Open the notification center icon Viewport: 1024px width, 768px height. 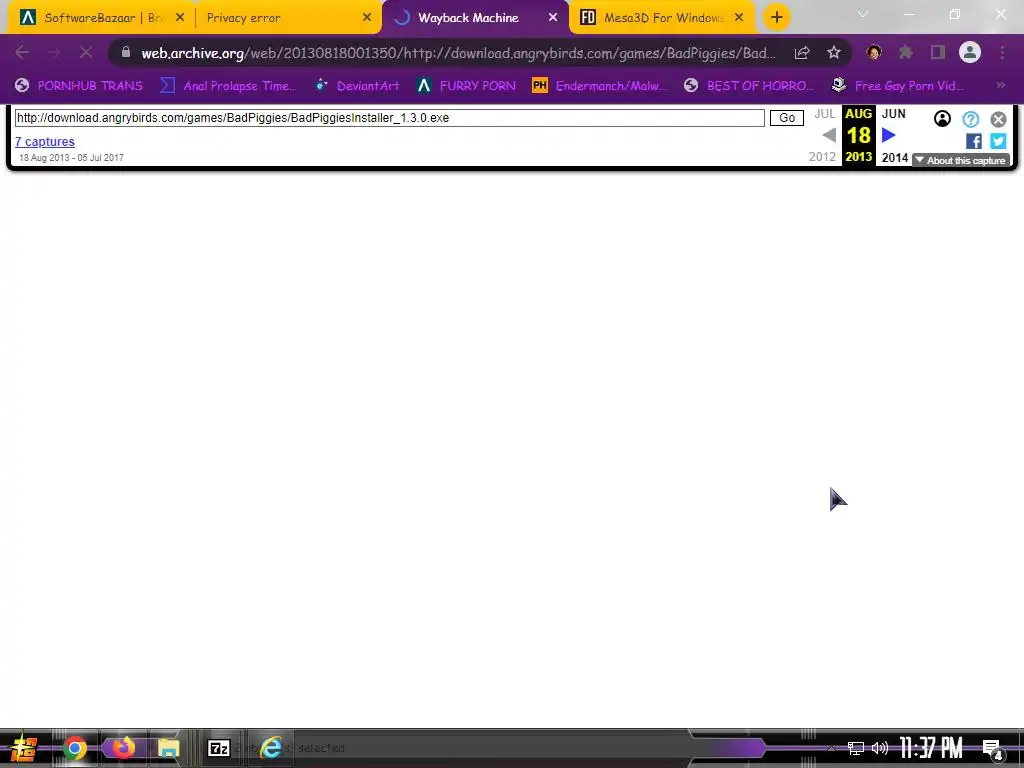993,750
